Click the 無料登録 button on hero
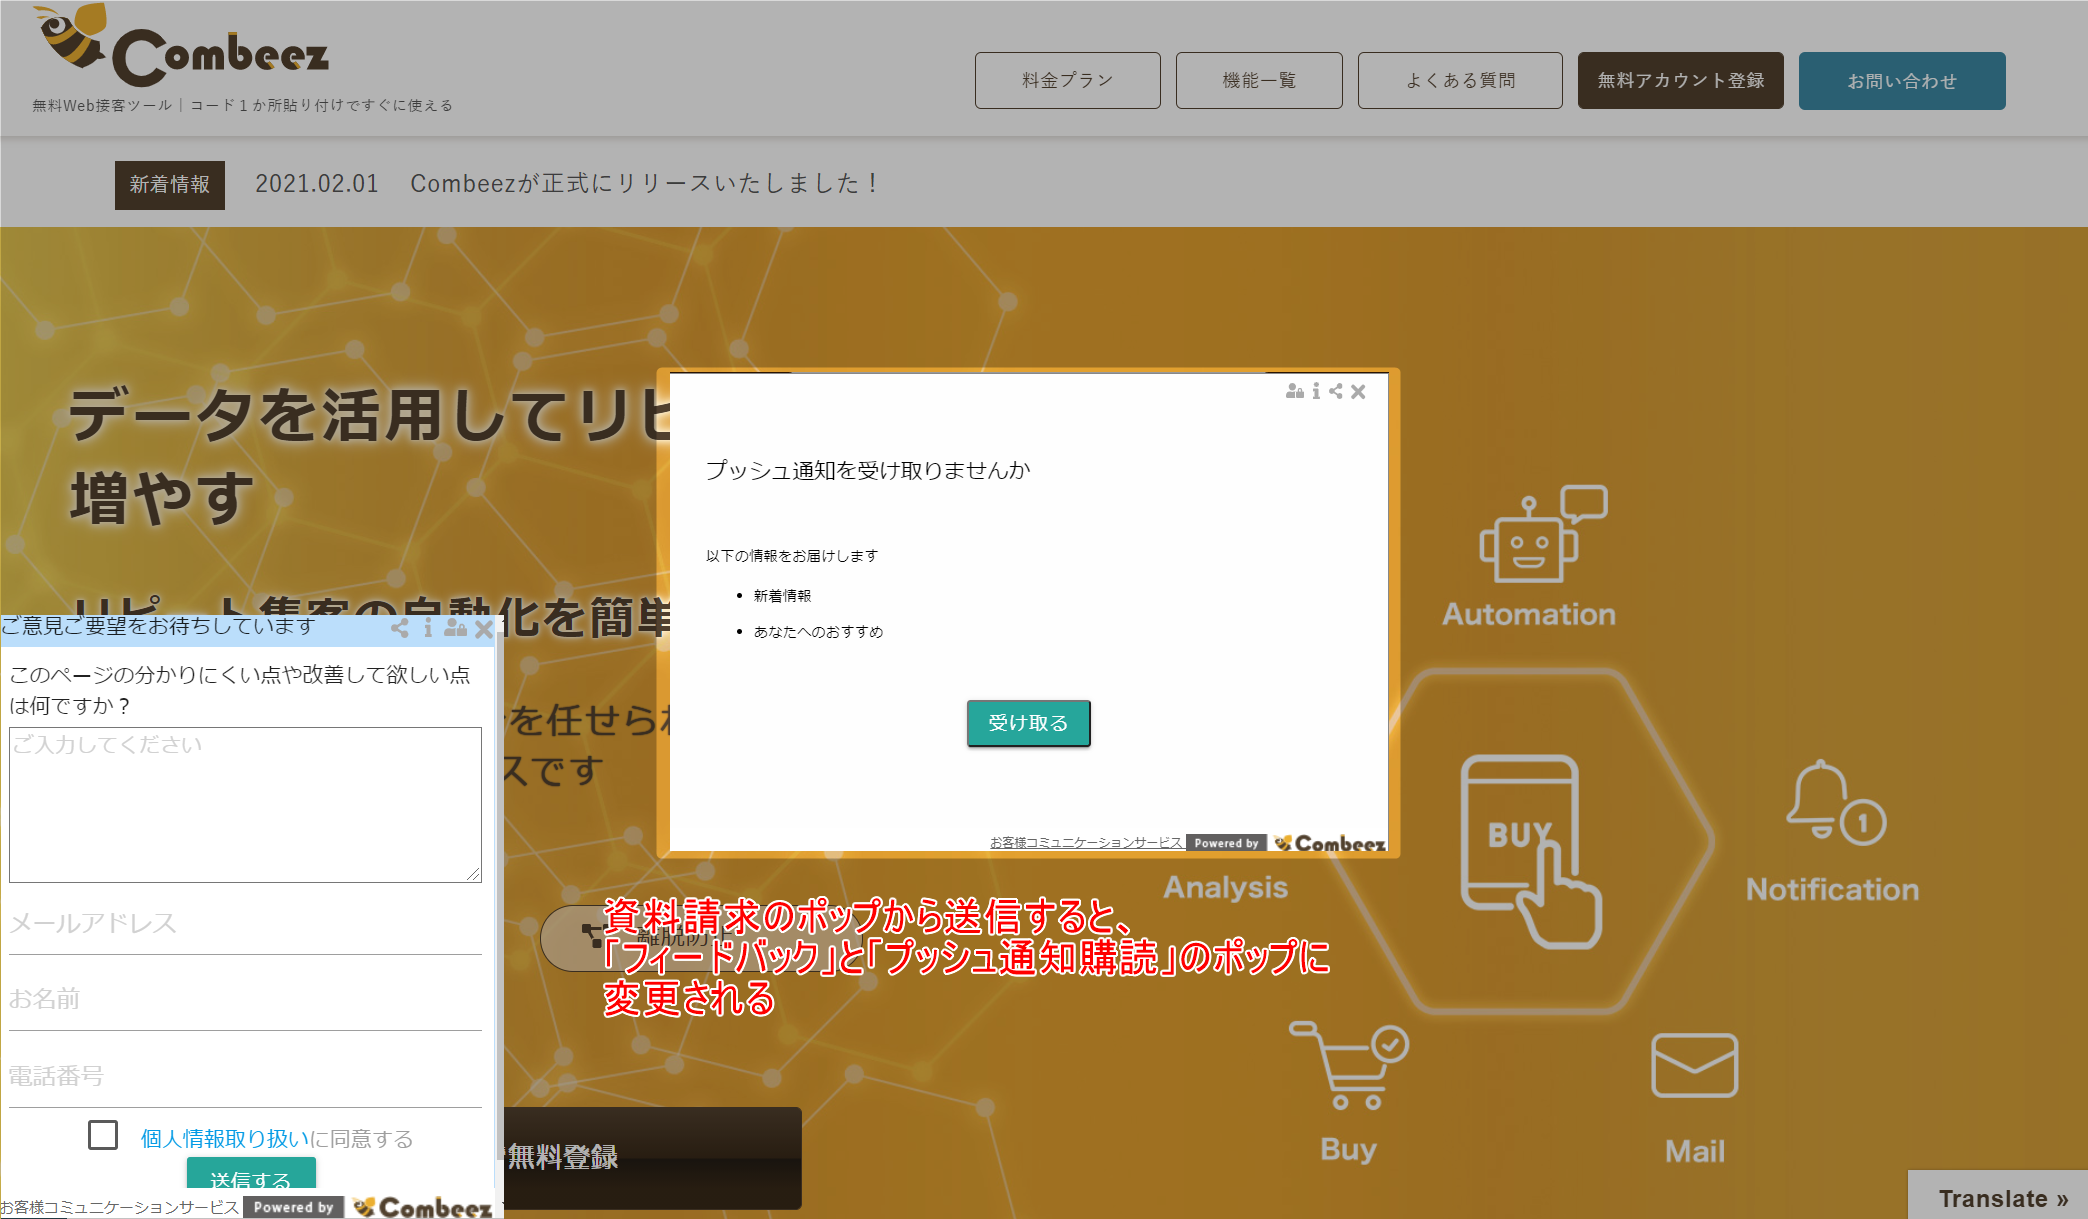 tap(652, 1157)
